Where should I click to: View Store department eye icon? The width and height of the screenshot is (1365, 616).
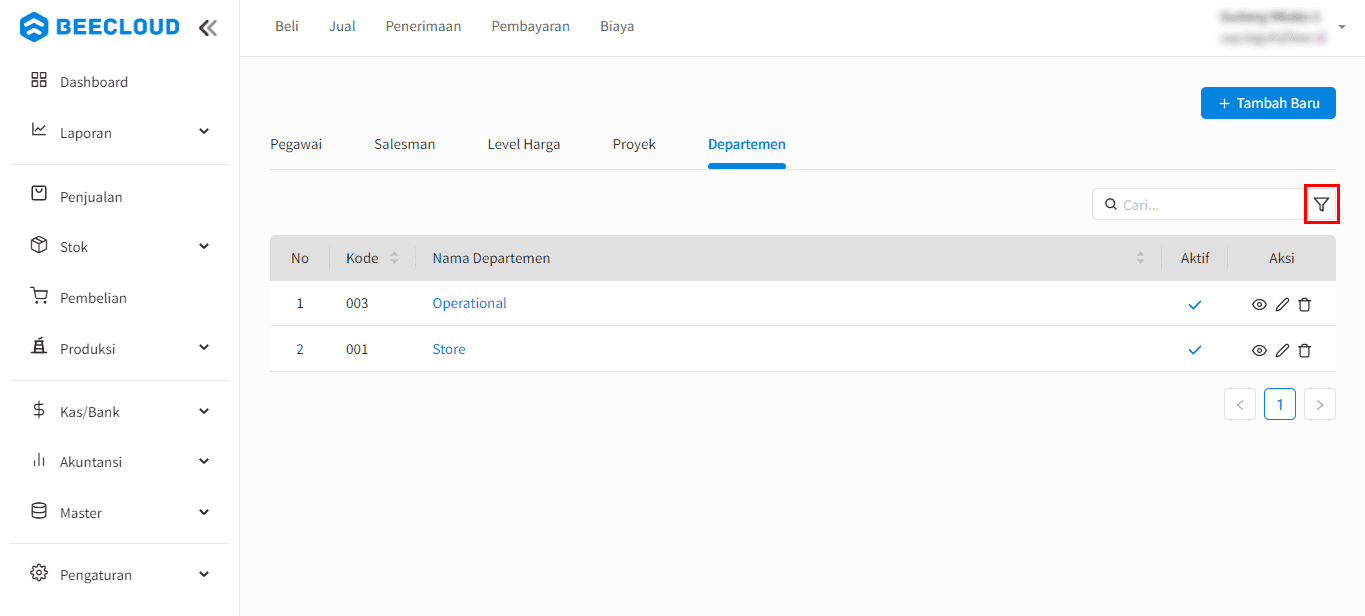point(1259,350)
